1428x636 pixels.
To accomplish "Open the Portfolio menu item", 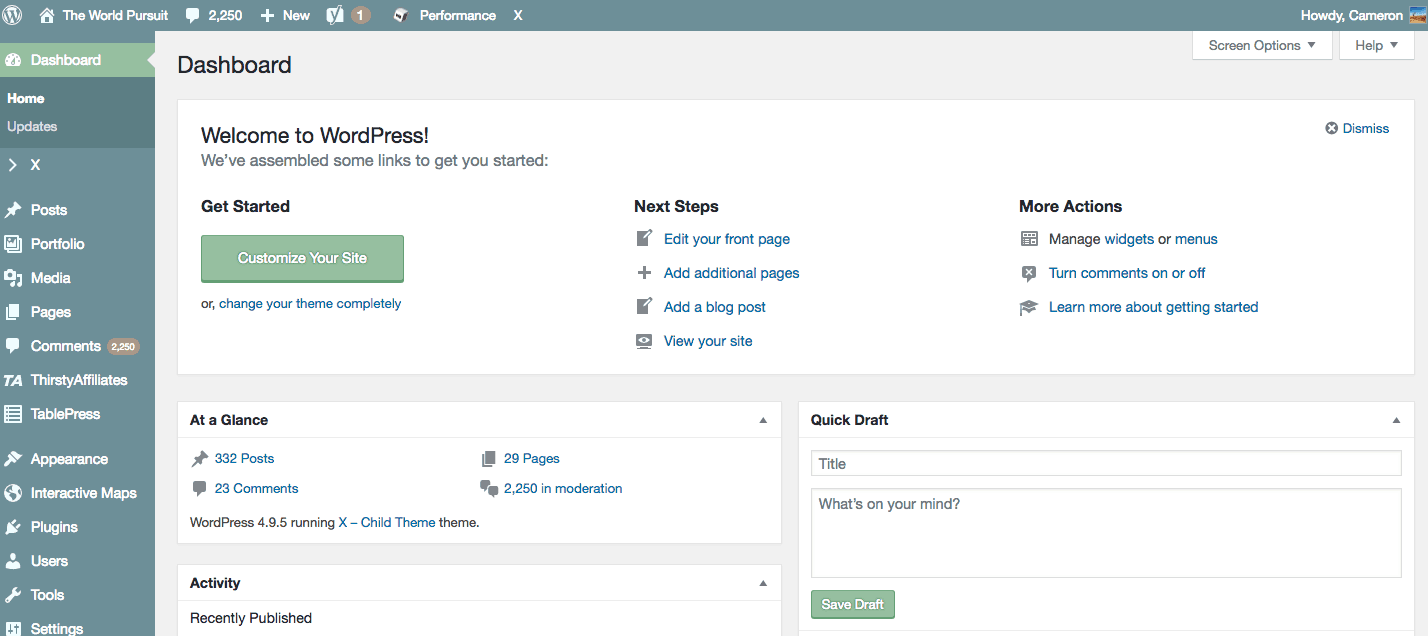I will coord(77,244).
